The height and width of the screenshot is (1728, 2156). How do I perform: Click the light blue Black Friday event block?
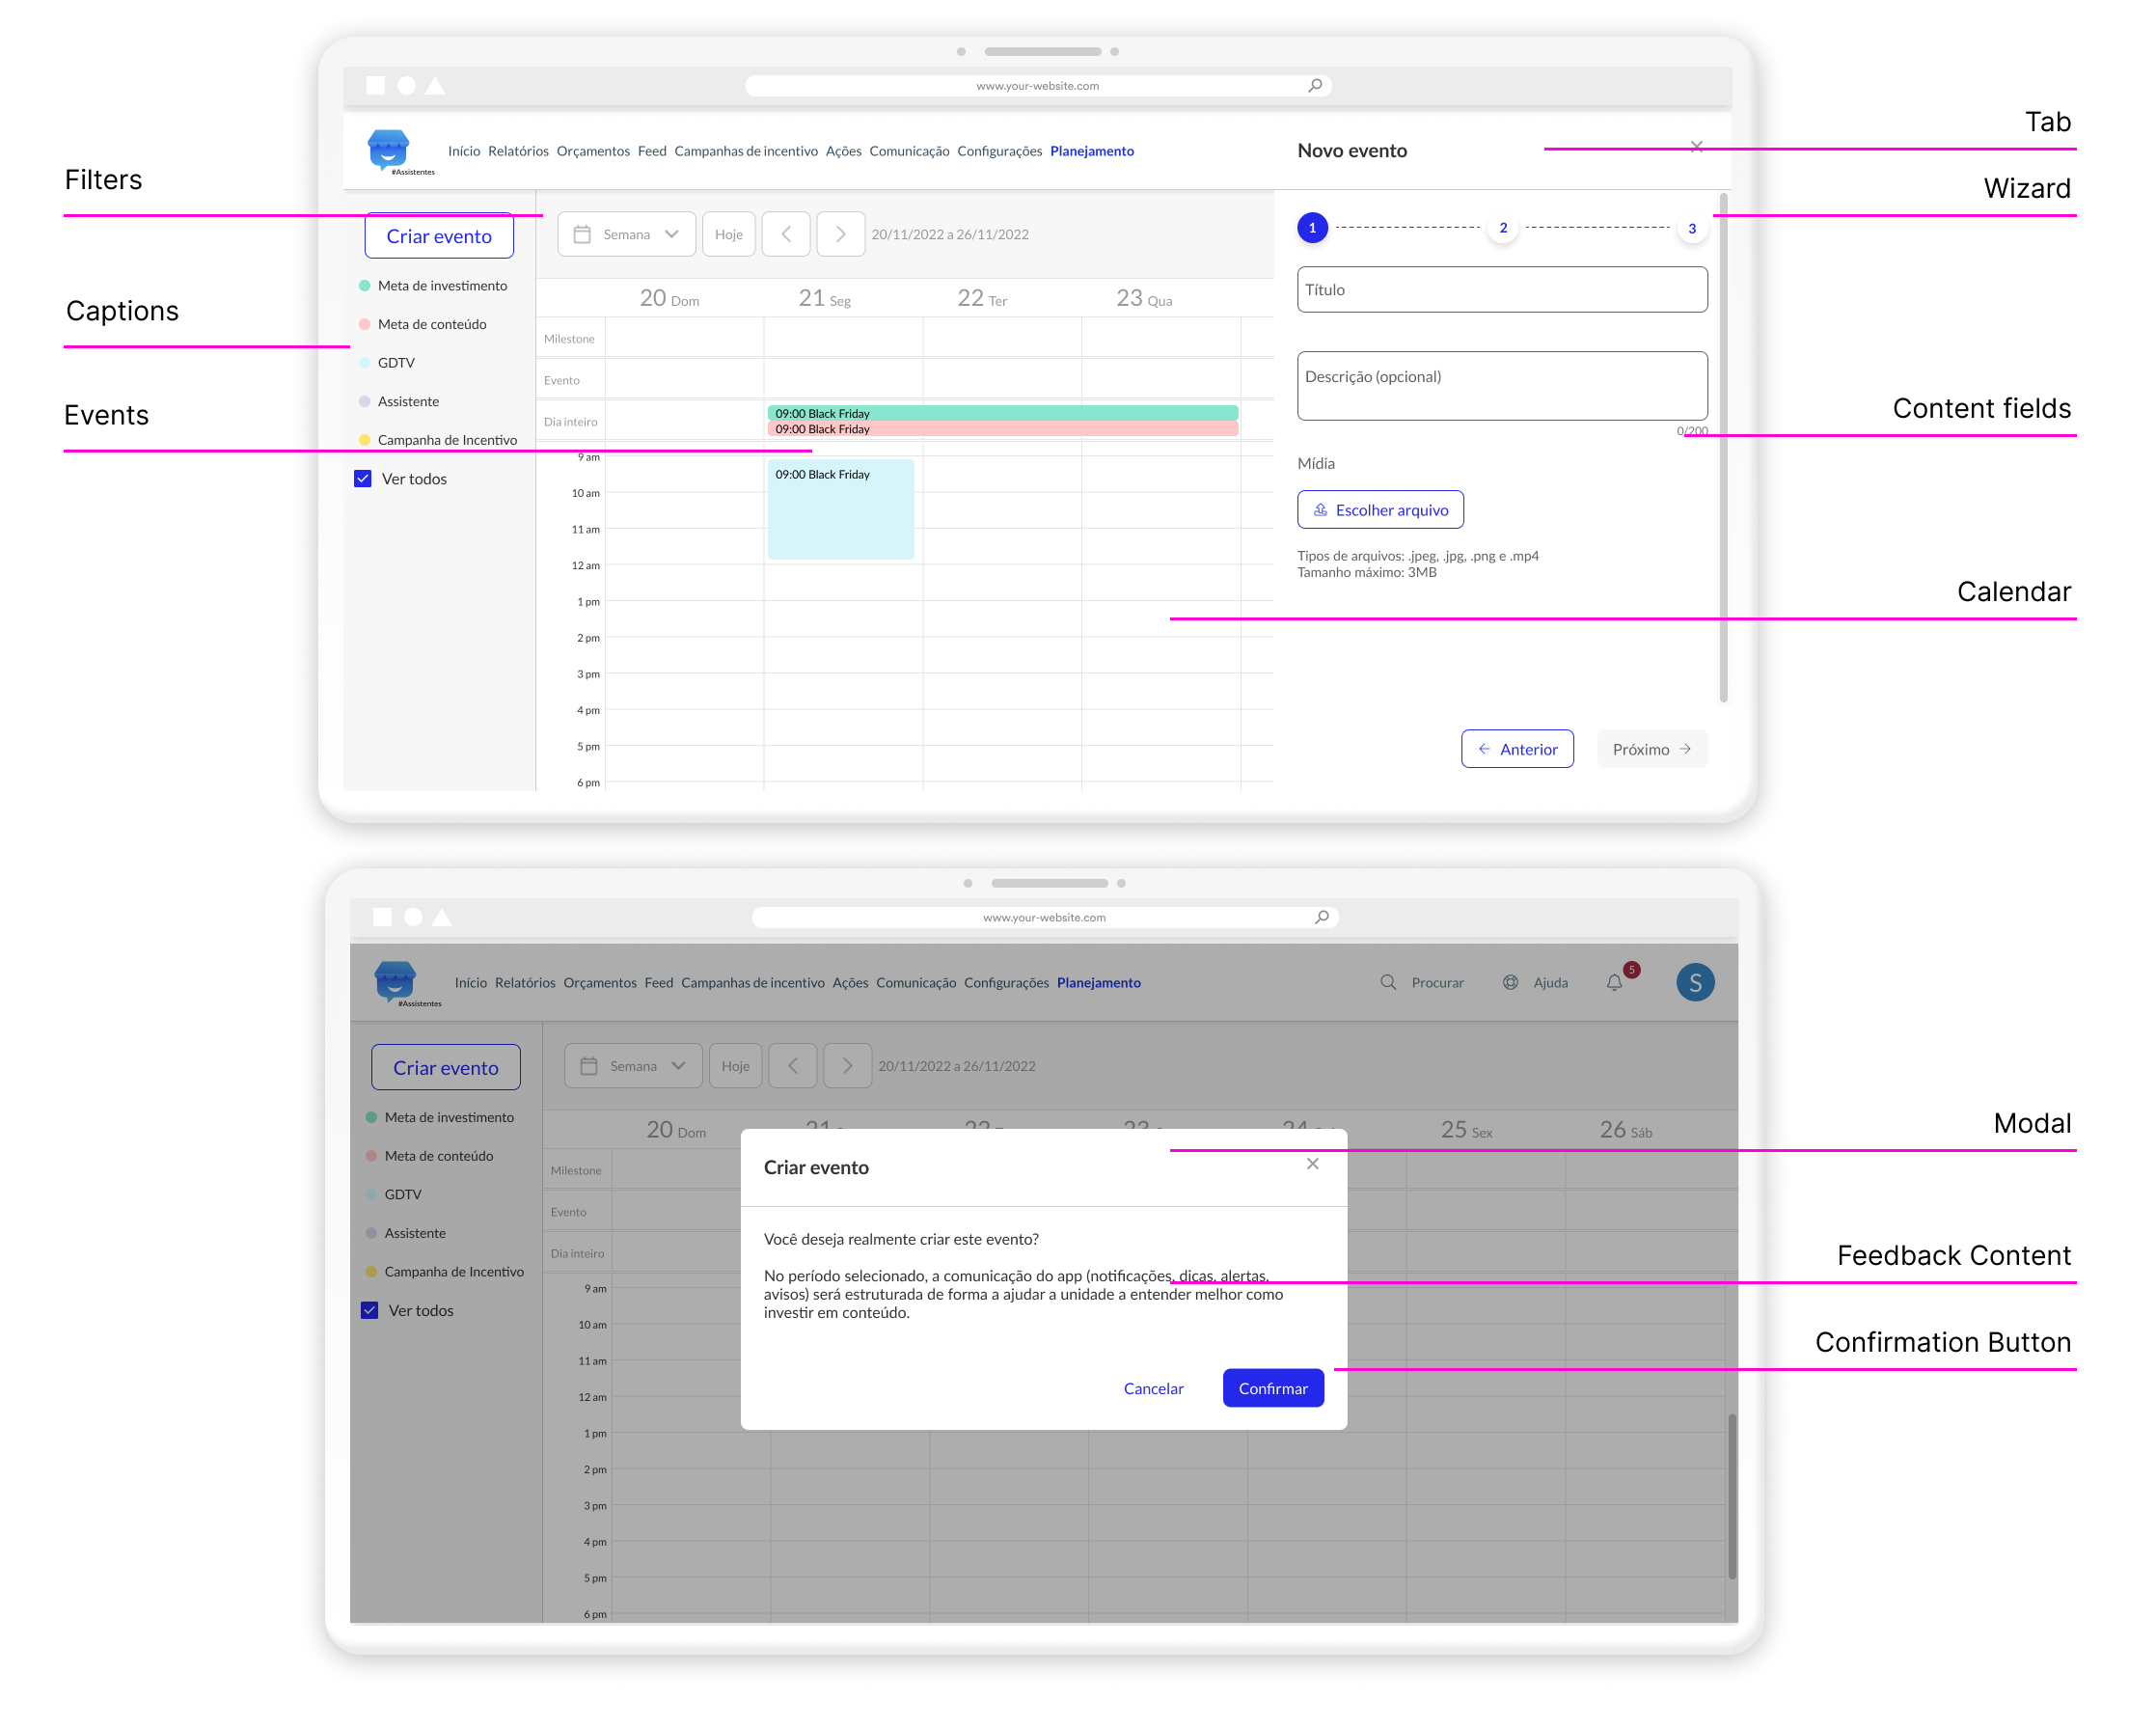click(841, 509)
